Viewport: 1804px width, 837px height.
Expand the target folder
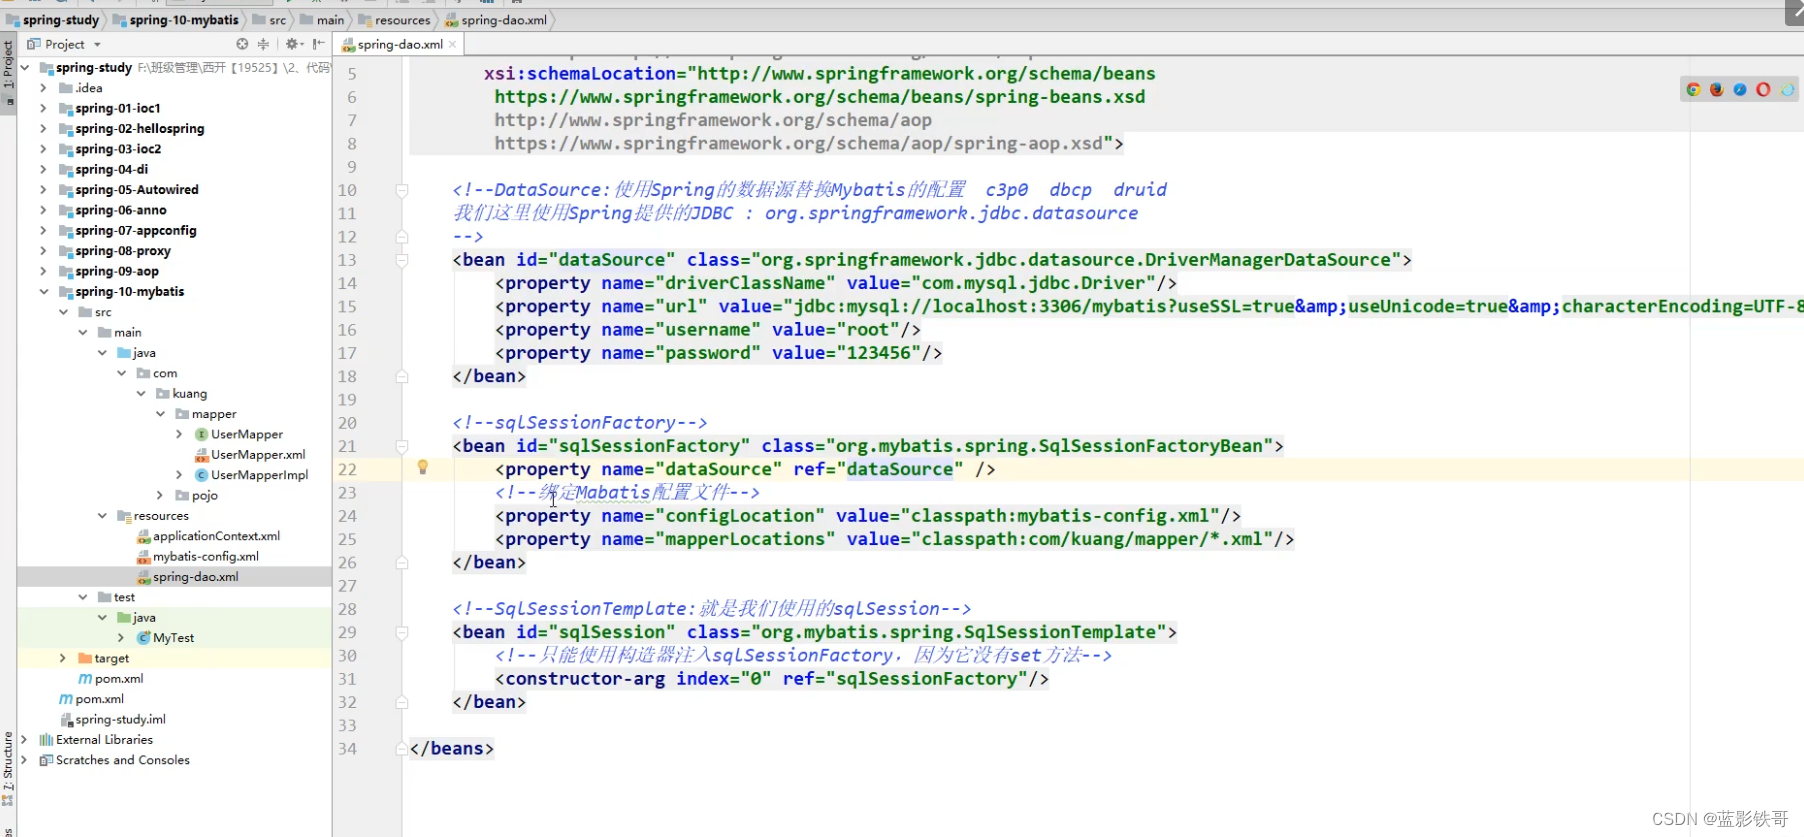(62, 658)
